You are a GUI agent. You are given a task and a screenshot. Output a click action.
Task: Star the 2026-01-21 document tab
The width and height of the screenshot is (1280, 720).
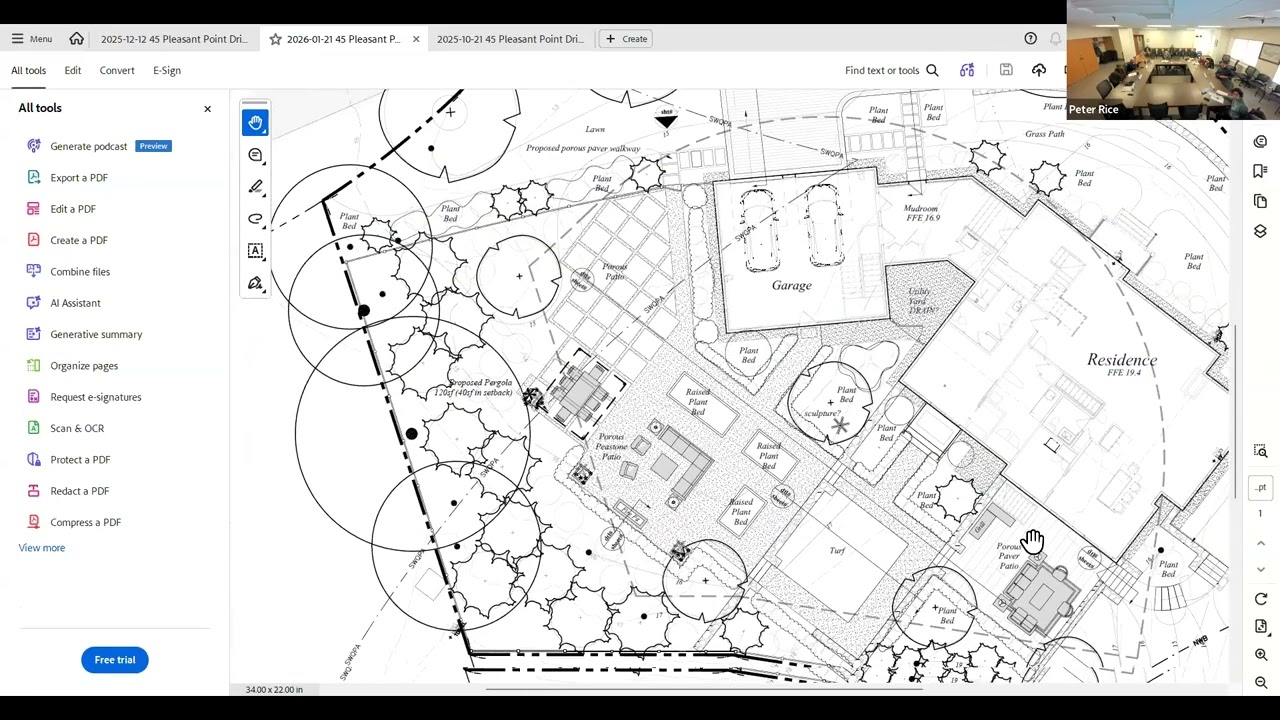click(275, 39)
